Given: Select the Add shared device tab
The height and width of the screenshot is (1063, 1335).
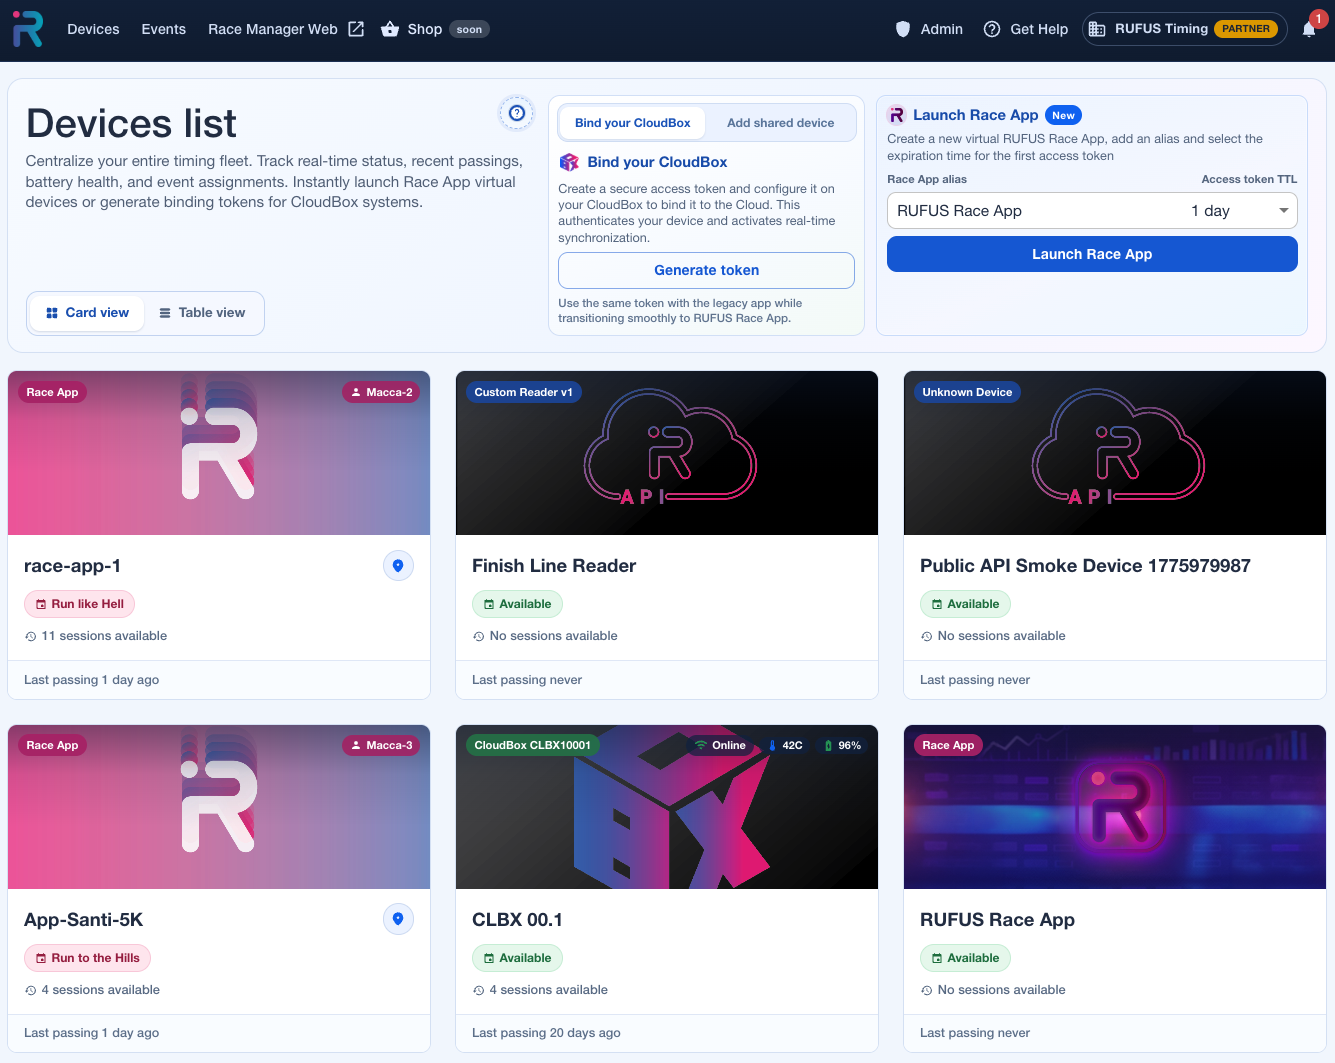Looking at the screenshot, I should 780,123.
